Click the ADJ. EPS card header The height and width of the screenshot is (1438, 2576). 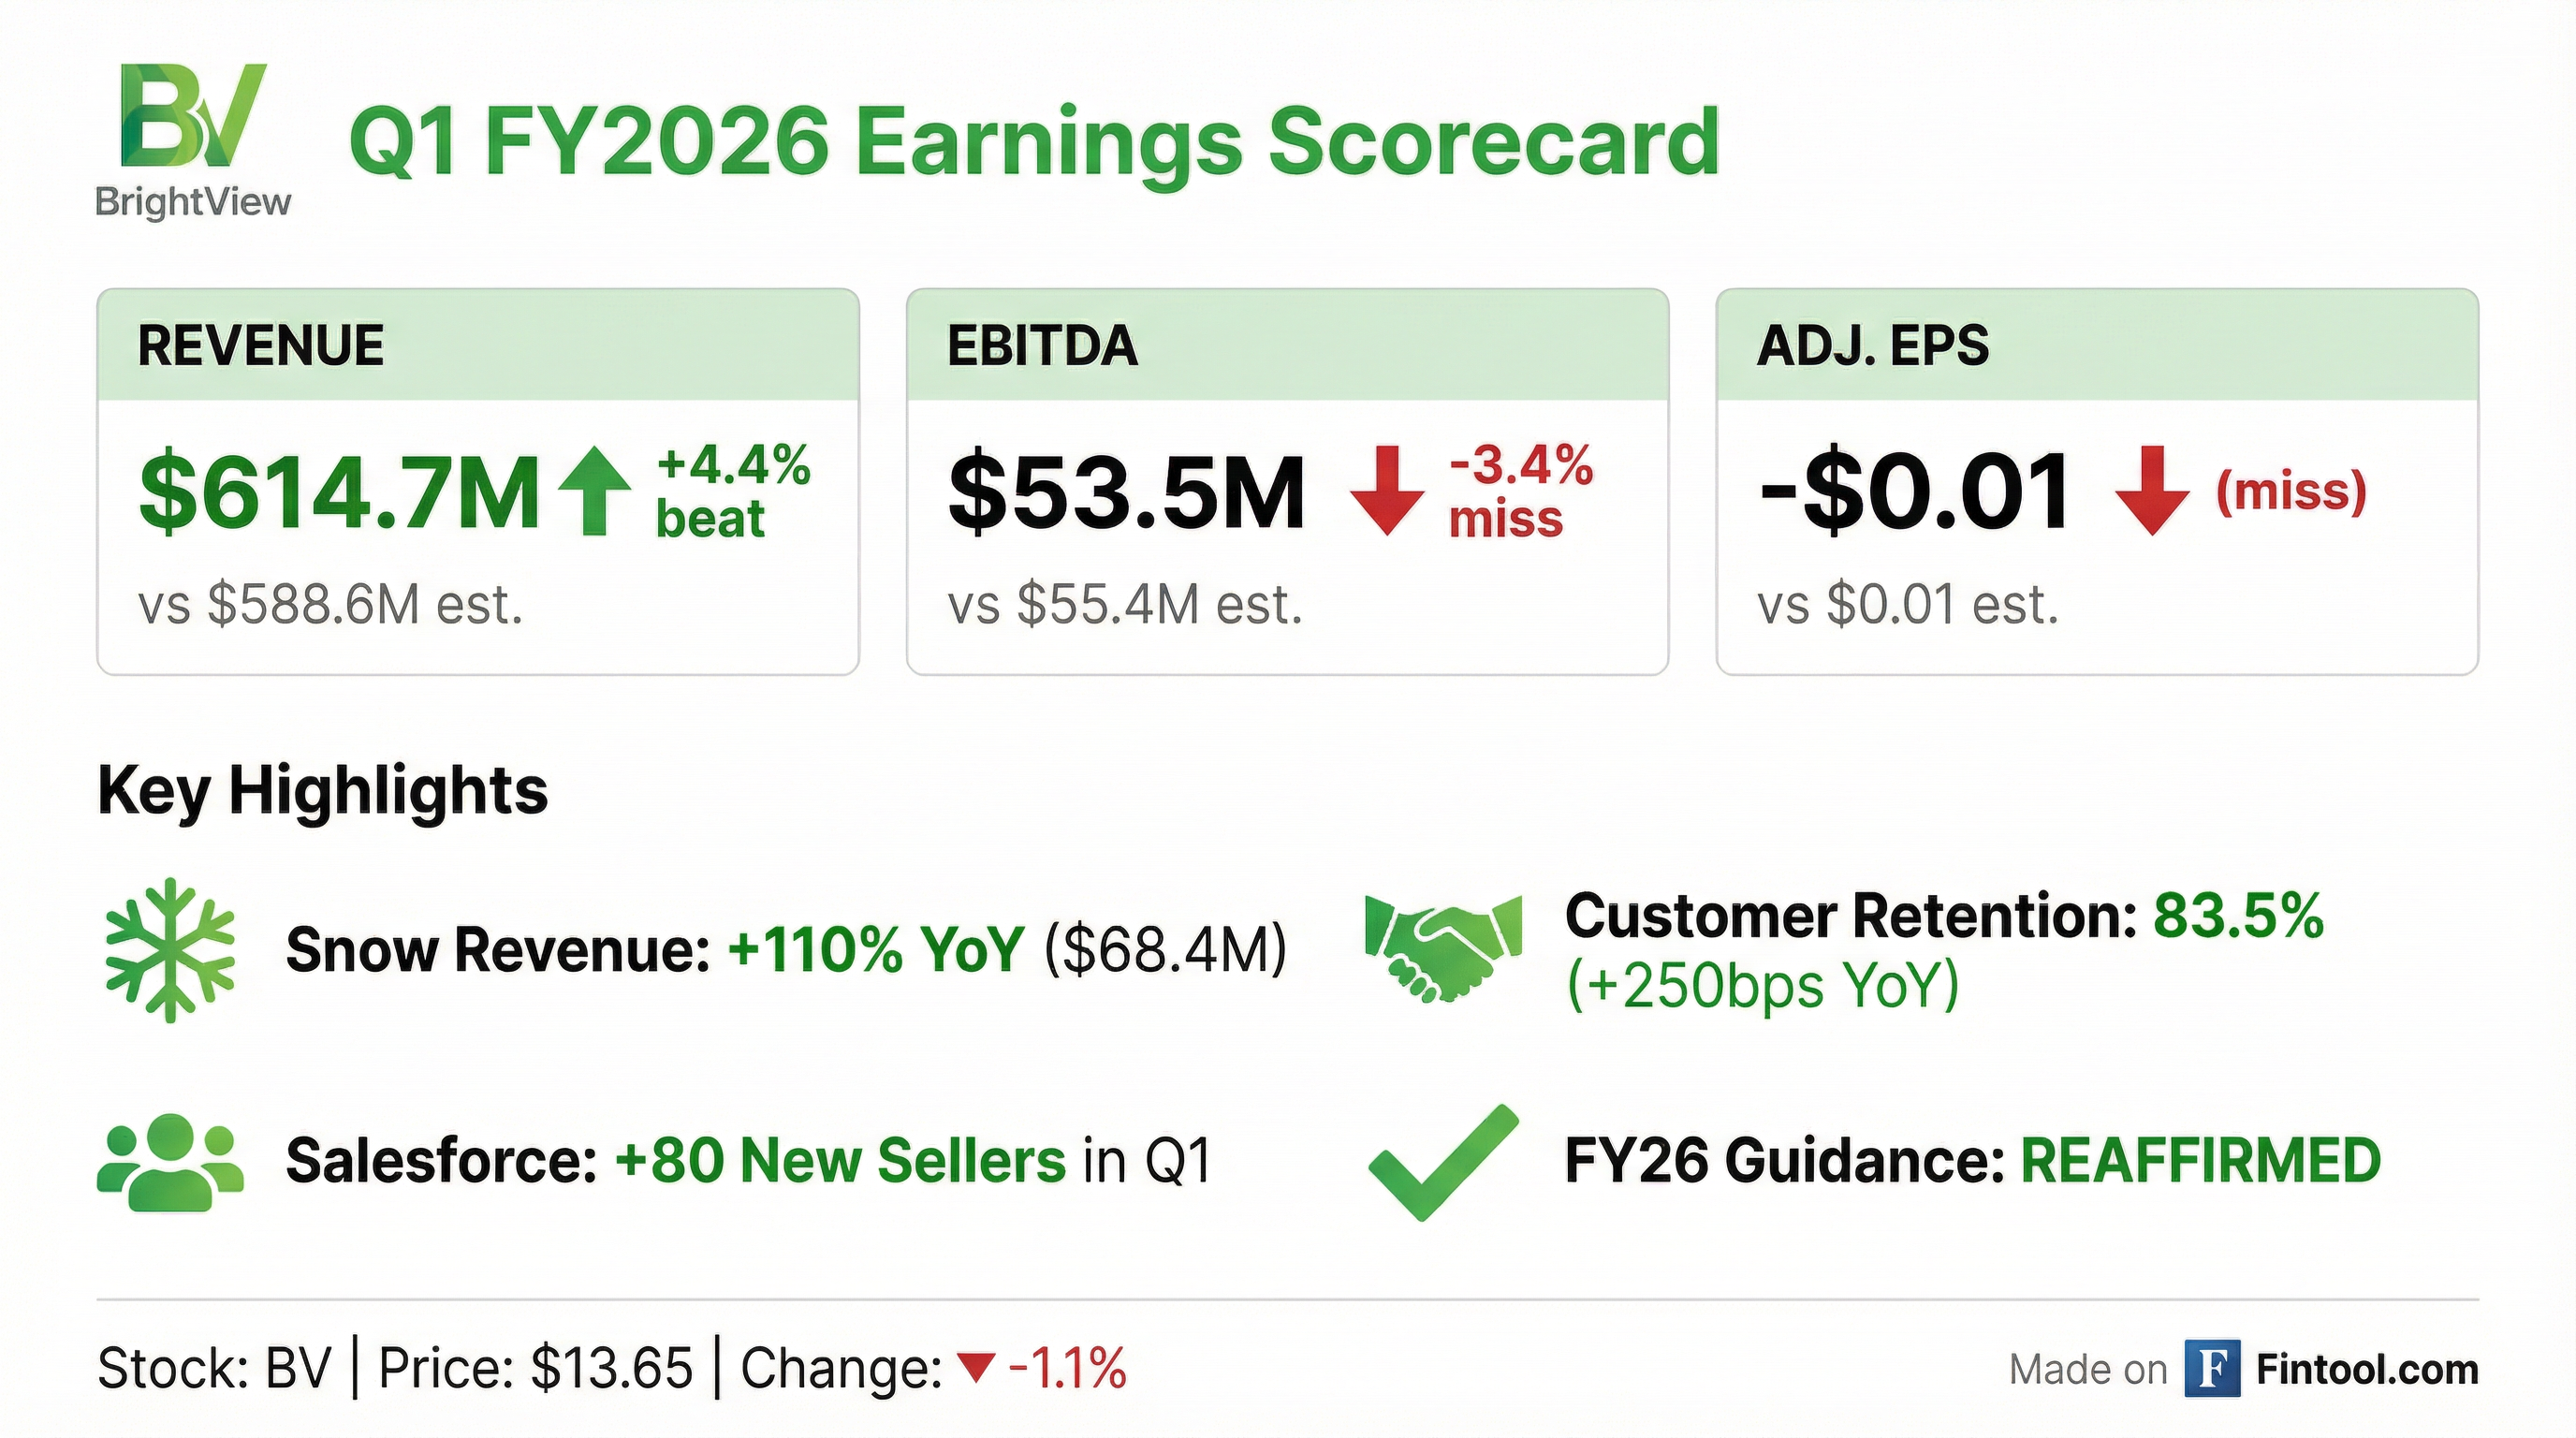click(2097, 346)
